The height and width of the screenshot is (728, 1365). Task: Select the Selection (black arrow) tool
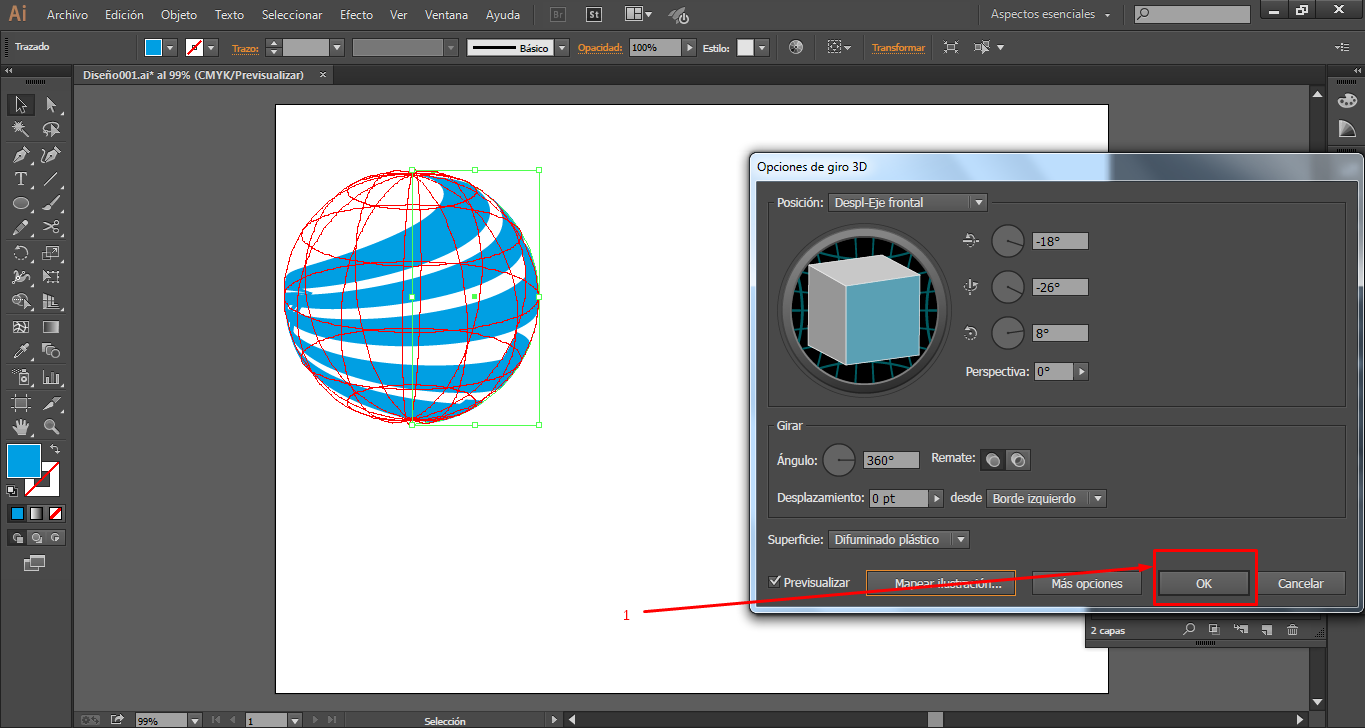pos(20,105)
